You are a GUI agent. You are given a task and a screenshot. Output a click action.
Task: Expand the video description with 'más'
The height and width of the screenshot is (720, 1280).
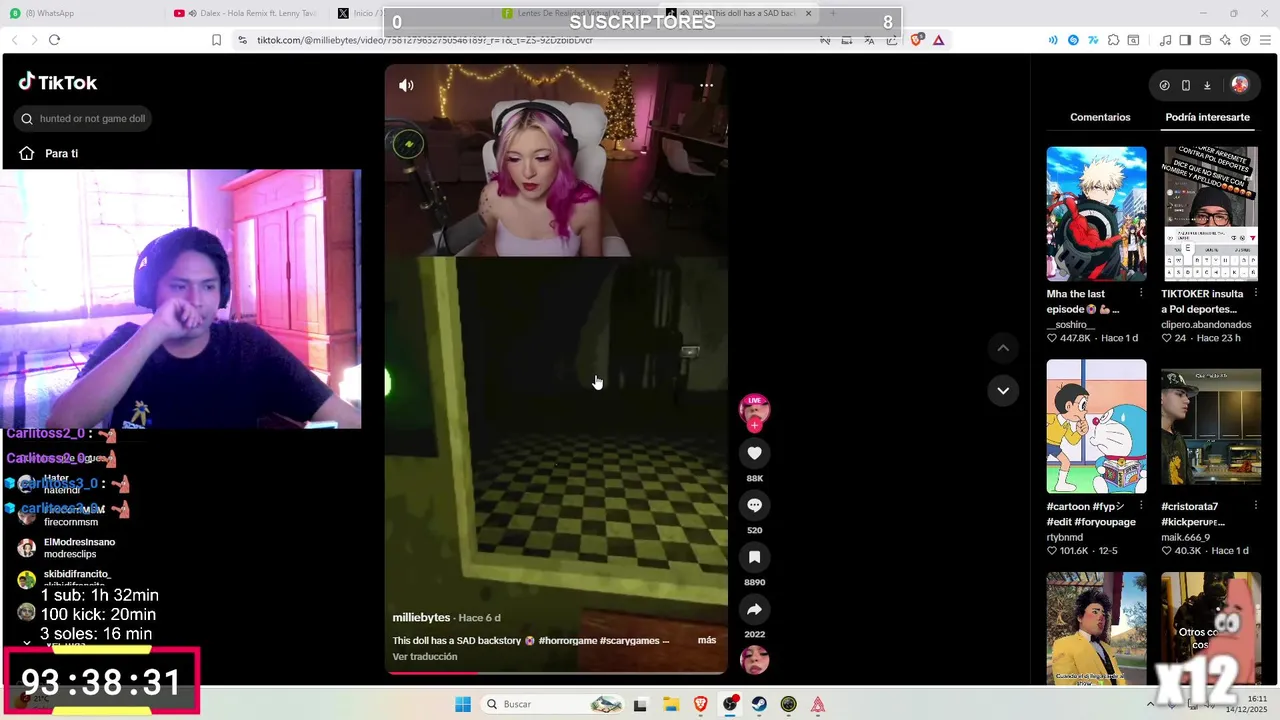tap(707, 640)
